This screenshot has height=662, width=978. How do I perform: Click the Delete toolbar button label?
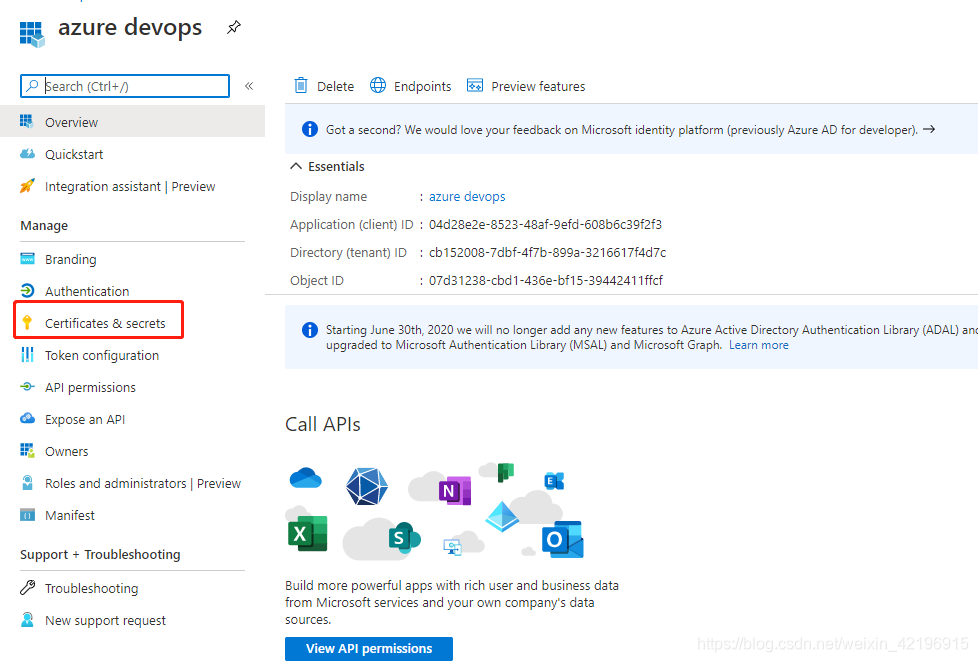pyautogui.click(x=335, y=86)
